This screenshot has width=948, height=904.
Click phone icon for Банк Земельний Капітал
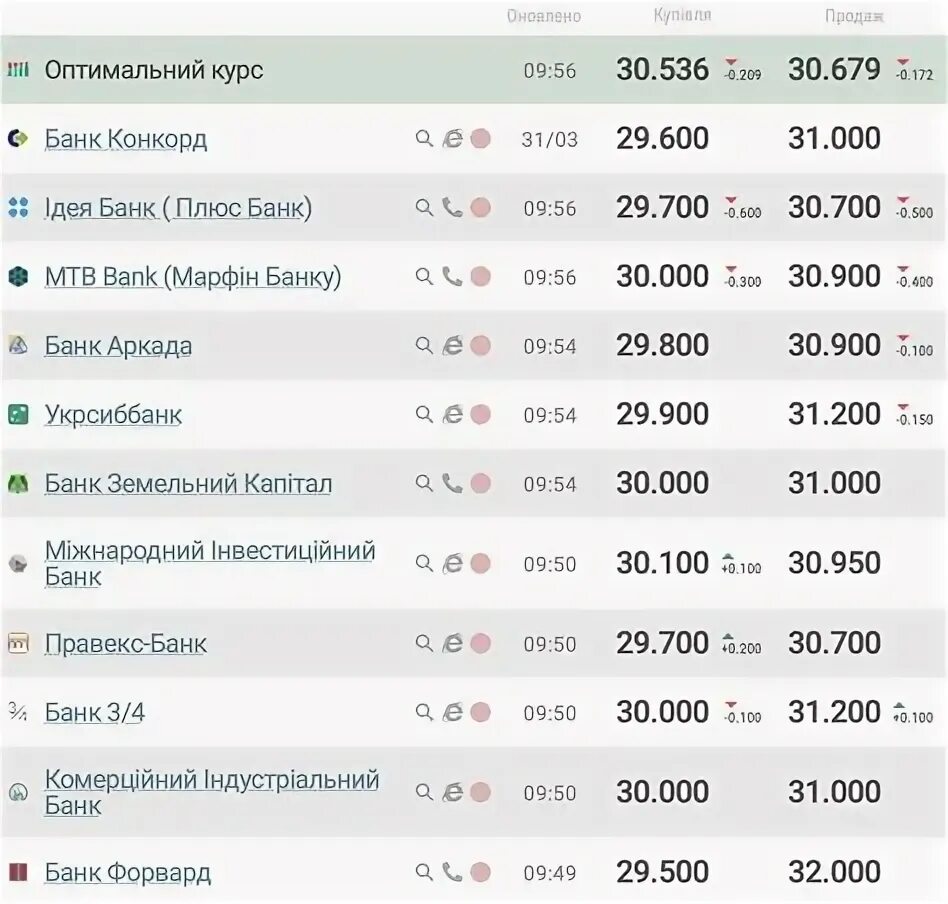452,484
